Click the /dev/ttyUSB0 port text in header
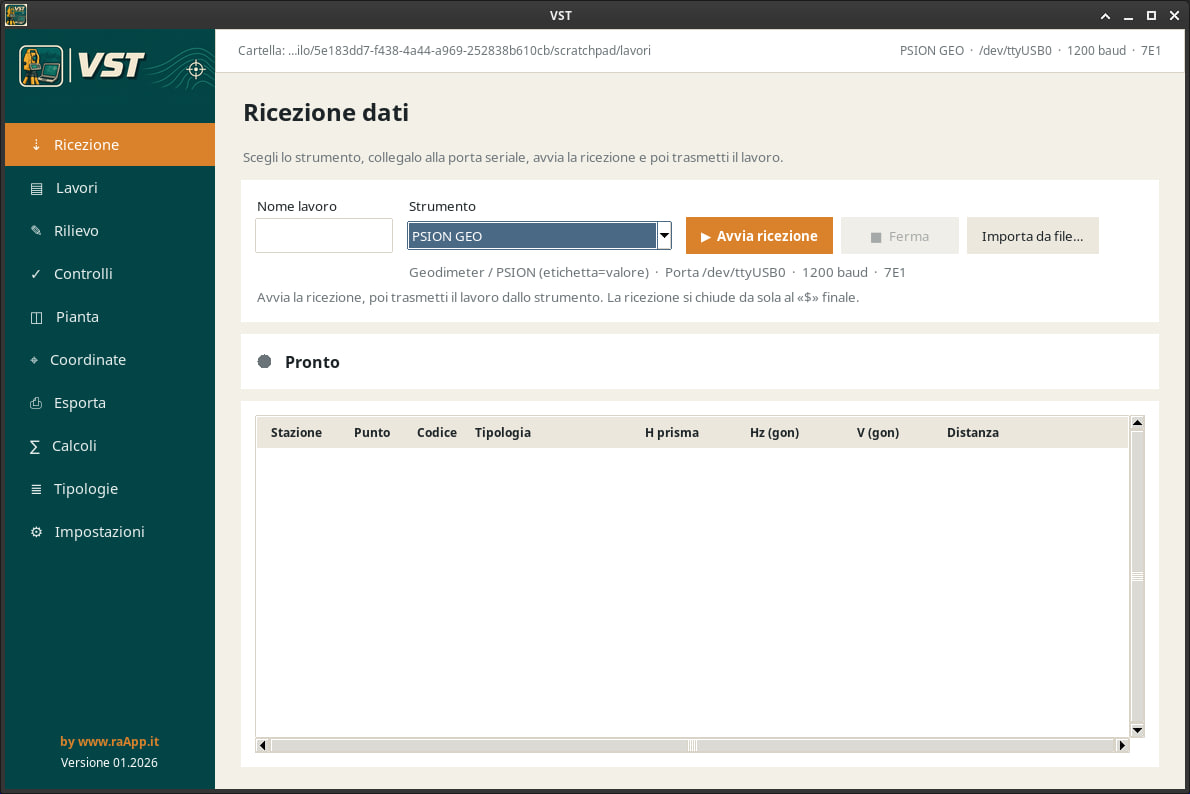The image size is (1190, 794). point(1015,51)
